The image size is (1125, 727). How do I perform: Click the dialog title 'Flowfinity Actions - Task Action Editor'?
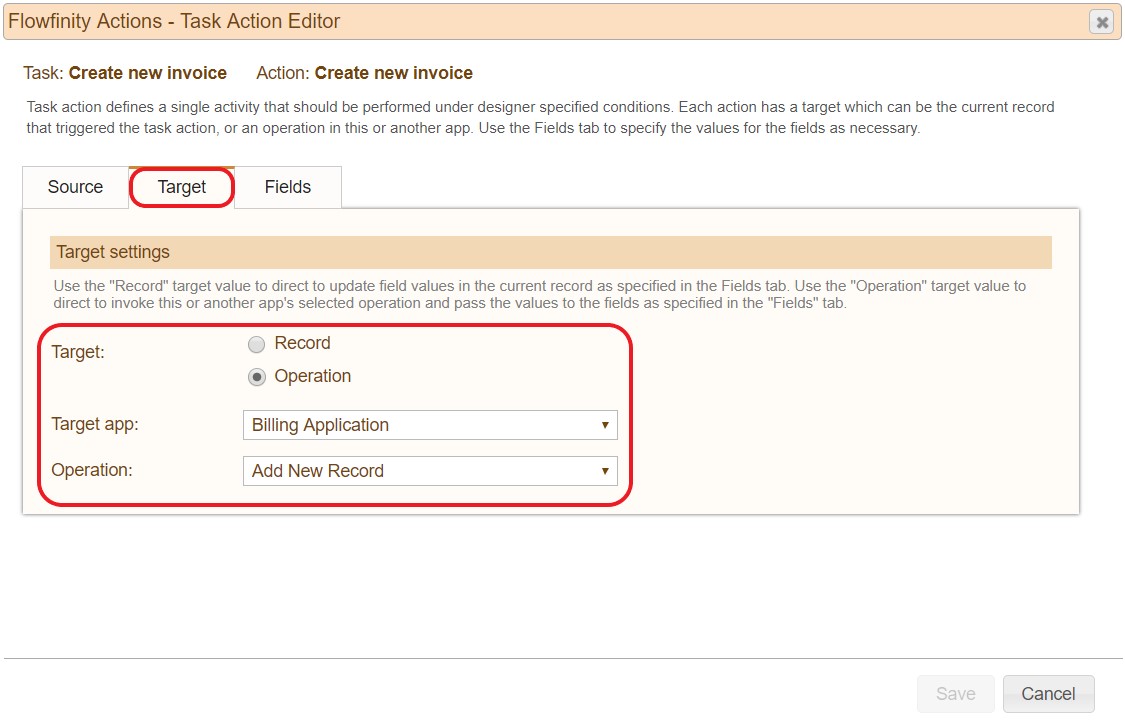[x=174, y=21]
